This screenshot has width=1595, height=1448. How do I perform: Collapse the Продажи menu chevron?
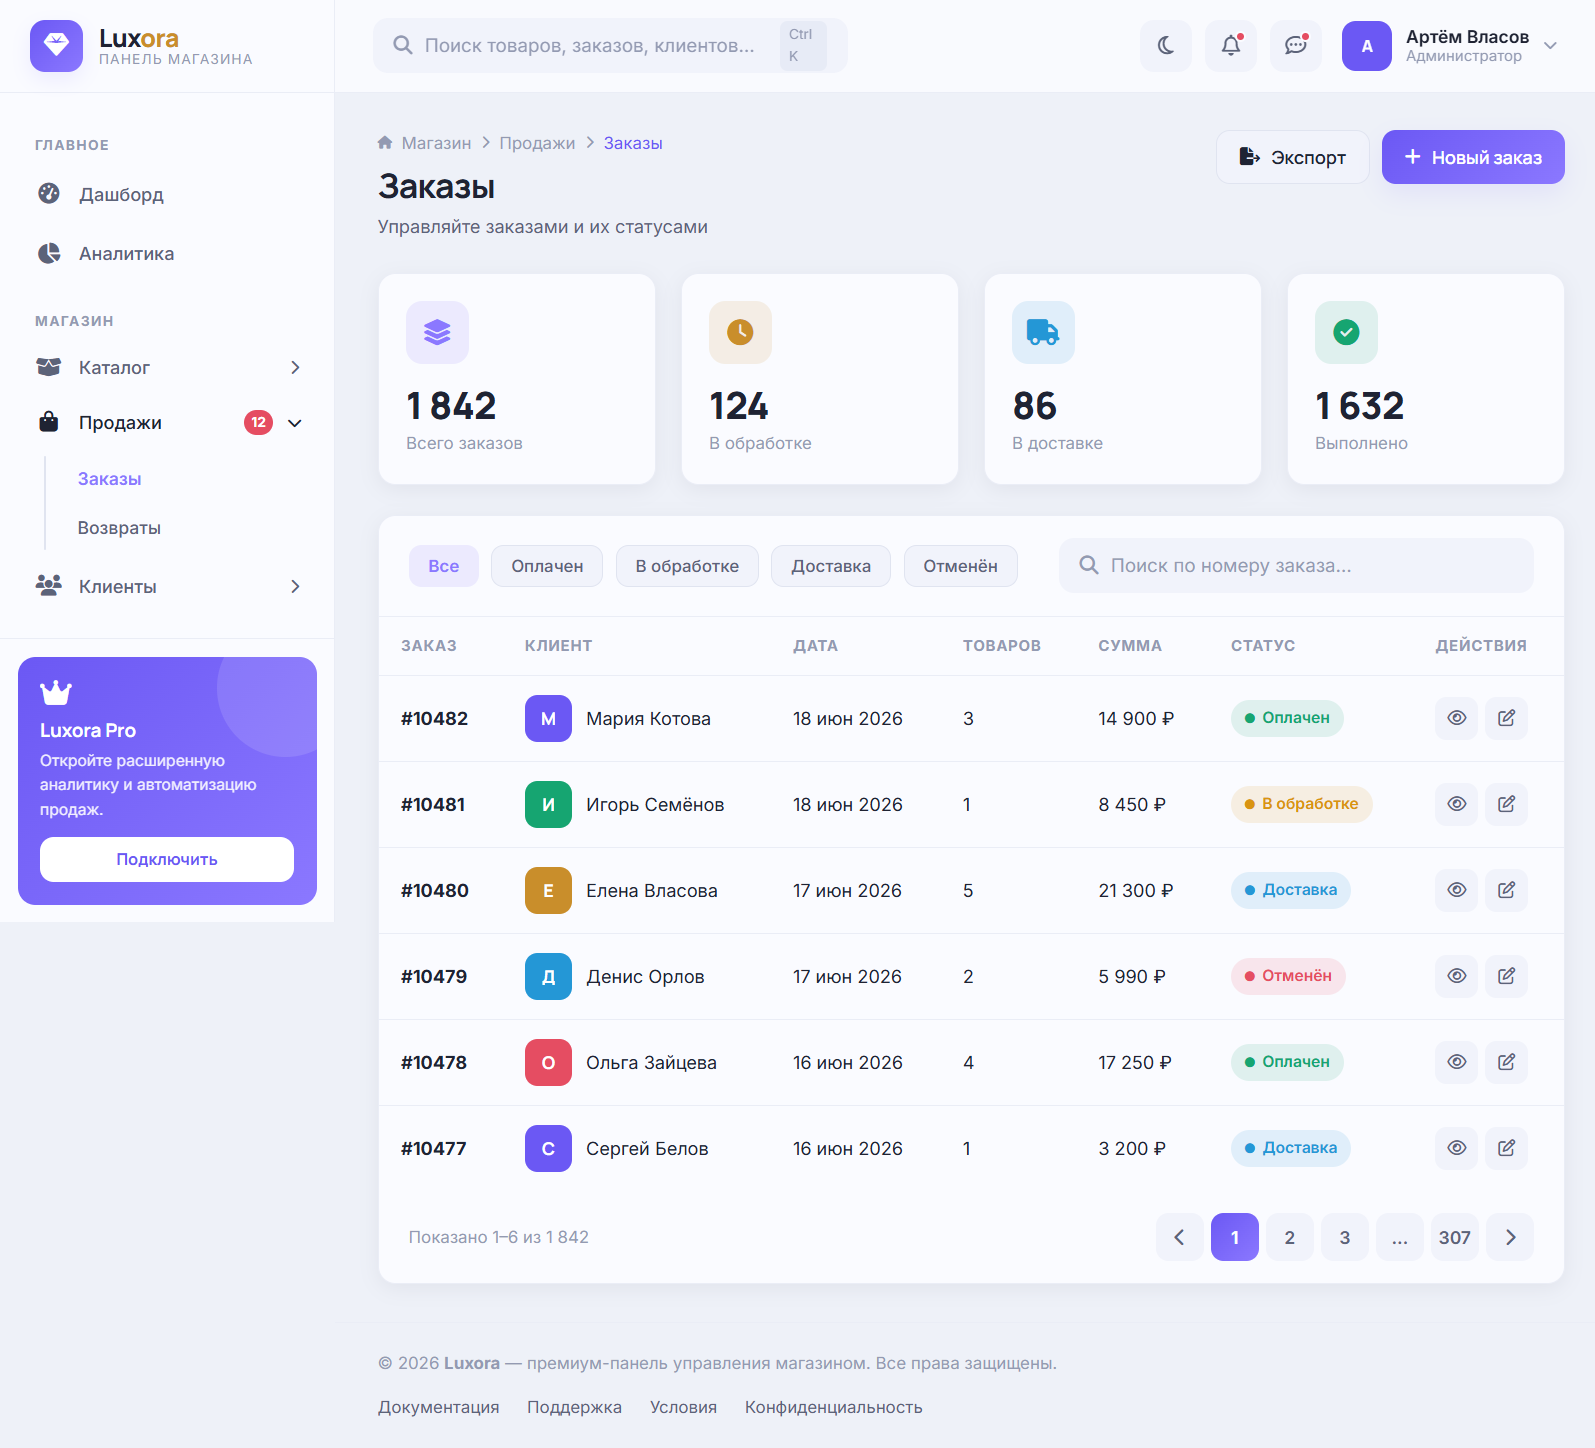(295, 423)
